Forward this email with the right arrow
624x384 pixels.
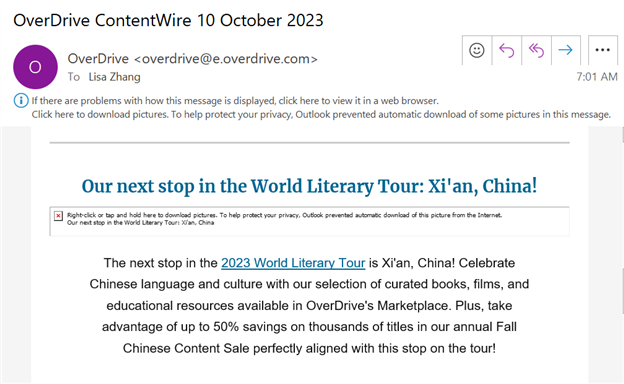coord(566,51)
